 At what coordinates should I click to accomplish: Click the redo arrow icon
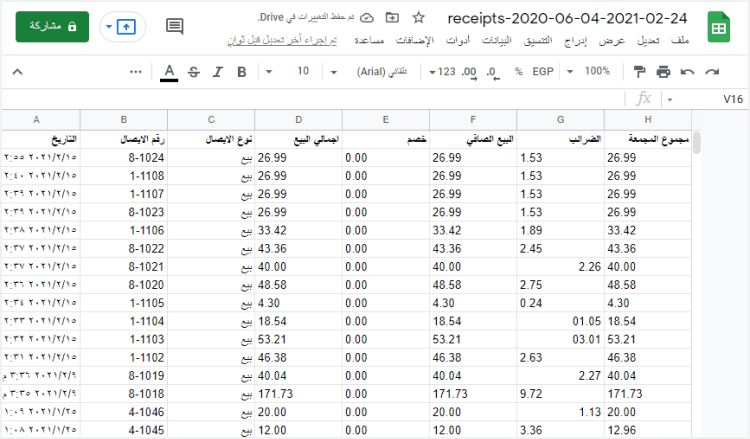pyautogui.click(x=712, y=72)
